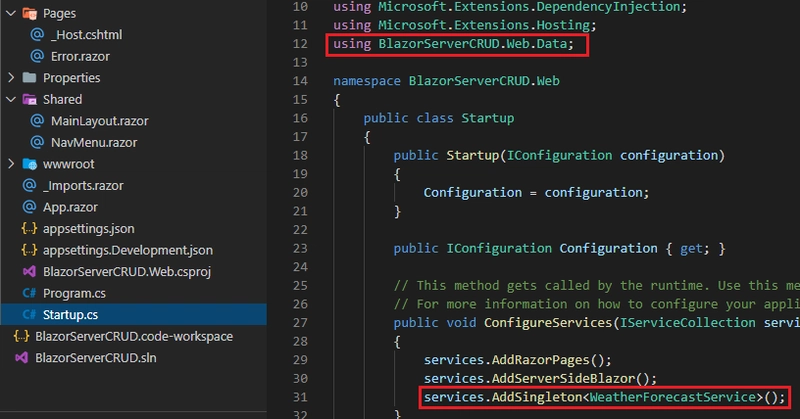Click the BlazorServerCRUD.Web.csproj file icon
800x419 pixels.
pyautogui.click(x=29, y=271)
